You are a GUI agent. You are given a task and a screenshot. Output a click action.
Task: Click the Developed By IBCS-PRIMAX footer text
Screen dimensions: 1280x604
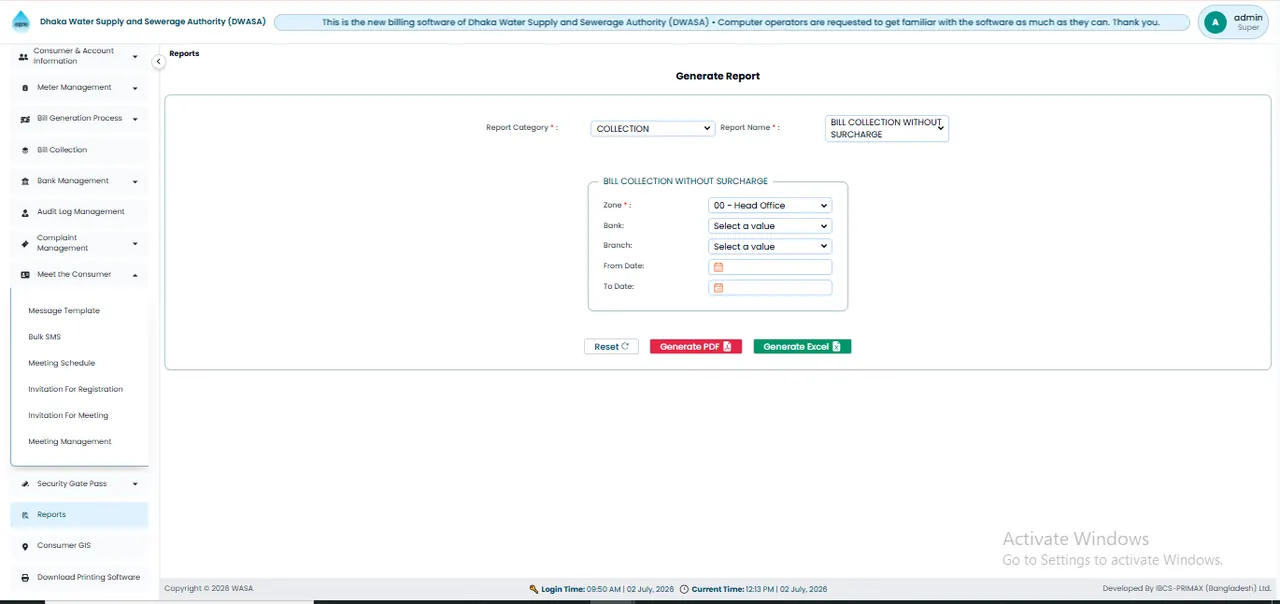coord(1187,589)
